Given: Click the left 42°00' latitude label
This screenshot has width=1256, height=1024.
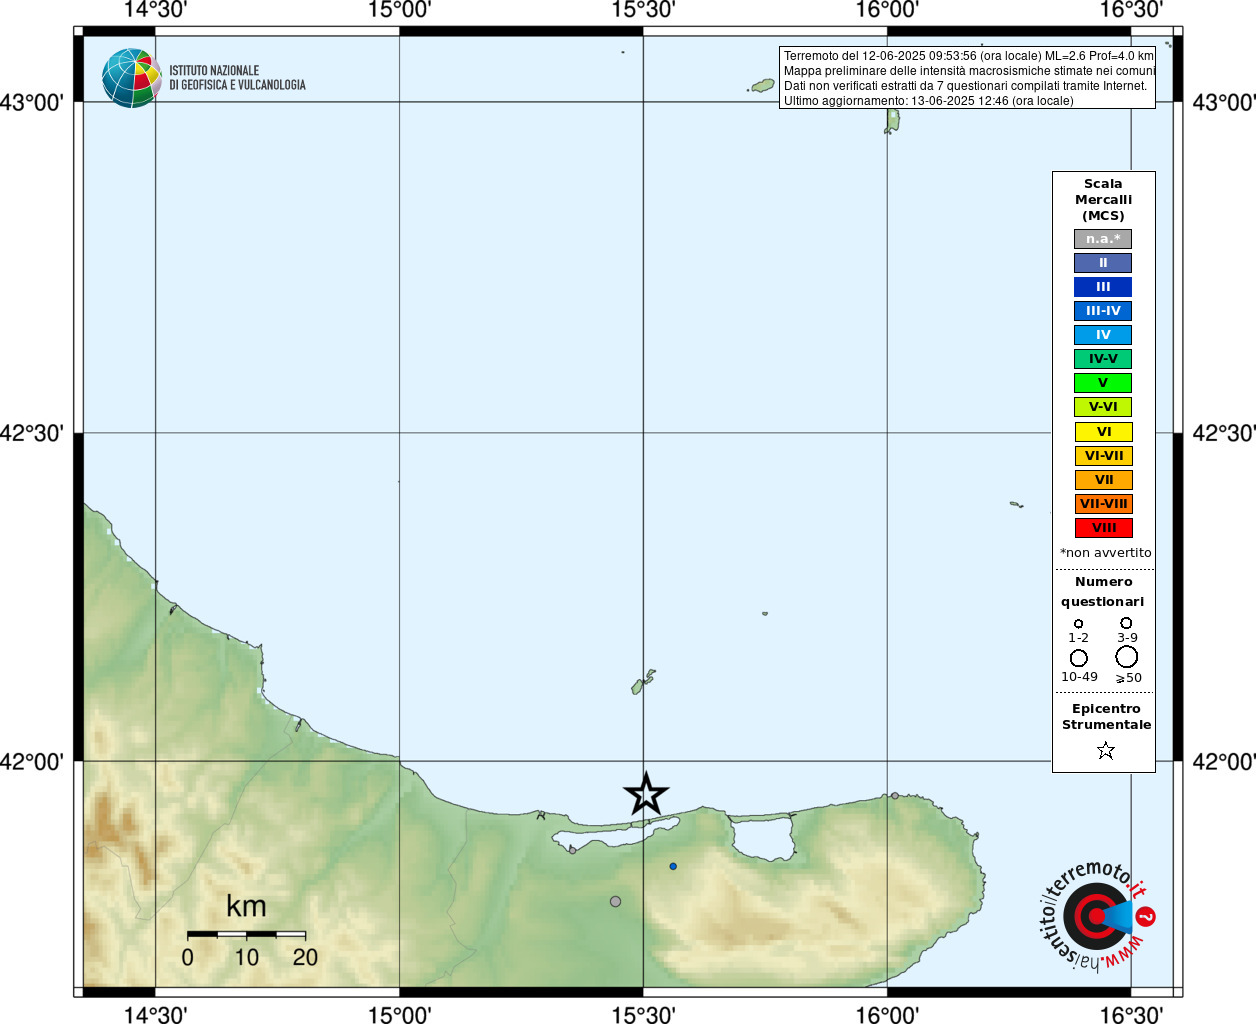Looking at the screenshot, I should click(32, 762).
